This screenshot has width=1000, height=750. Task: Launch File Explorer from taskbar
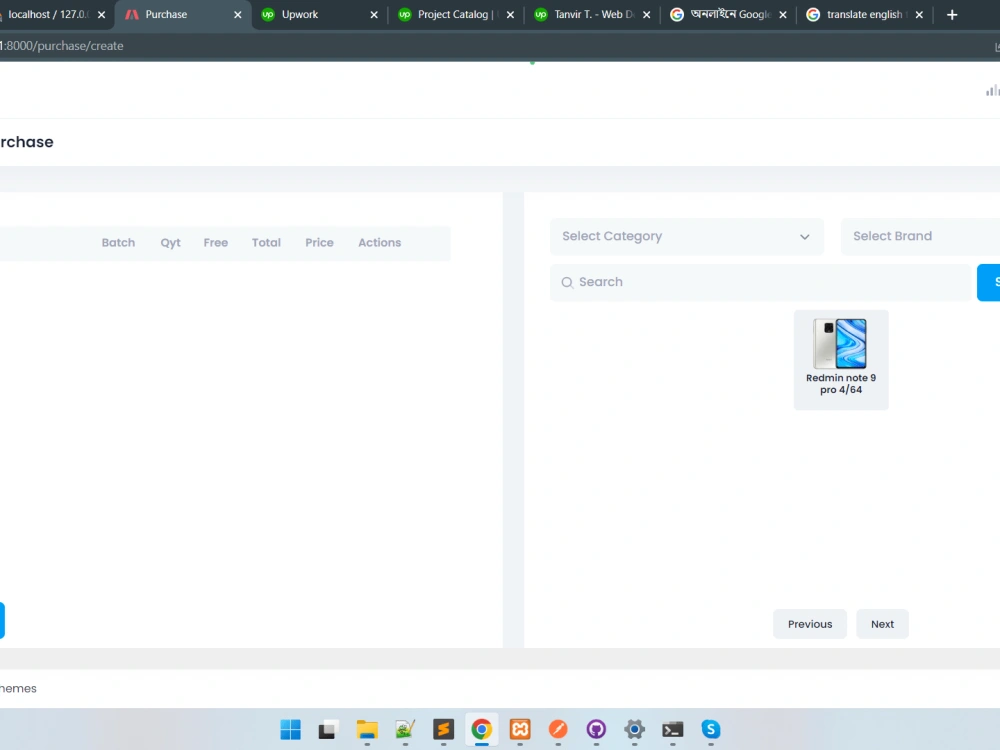(367, 729)
